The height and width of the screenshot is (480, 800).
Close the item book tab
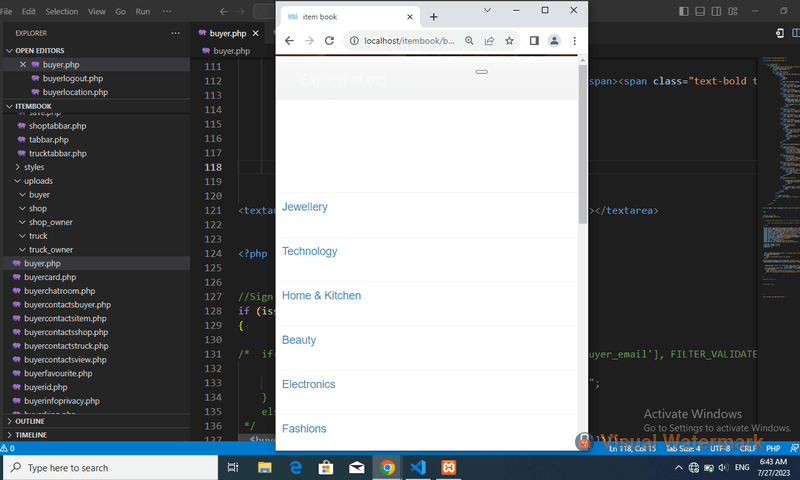[x=410, y=17]
